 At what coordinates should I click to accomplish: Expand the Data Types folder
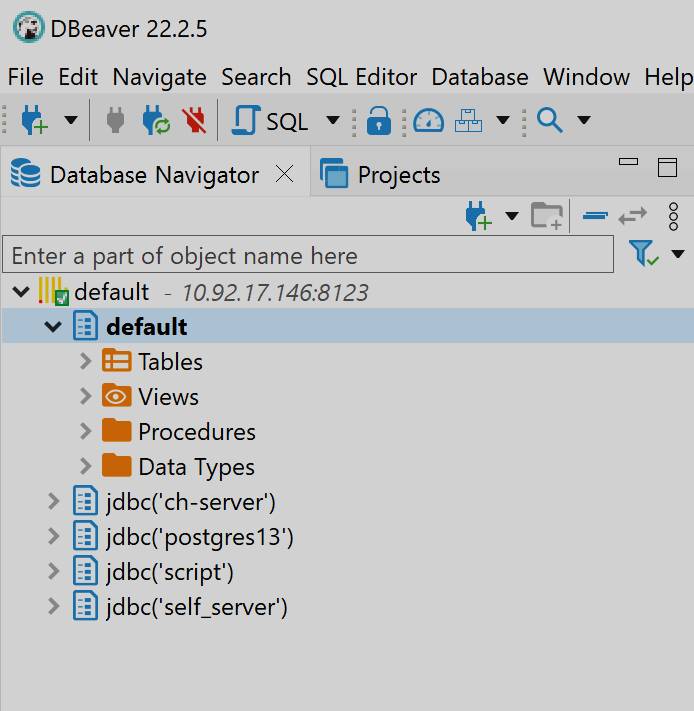pos(86,466)
